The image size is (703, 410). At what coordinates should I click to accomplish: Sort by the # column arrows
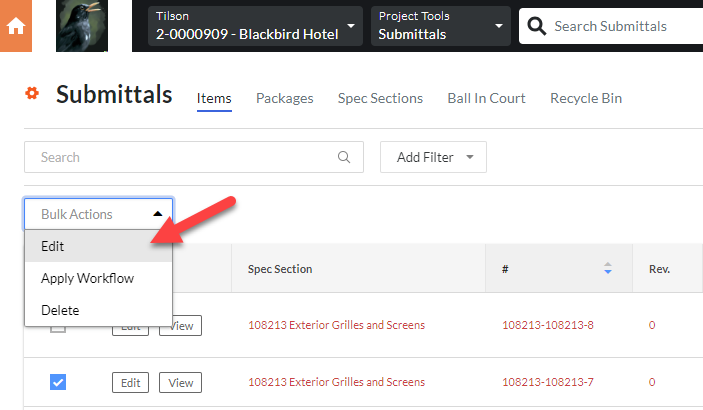tap(607, 269)
